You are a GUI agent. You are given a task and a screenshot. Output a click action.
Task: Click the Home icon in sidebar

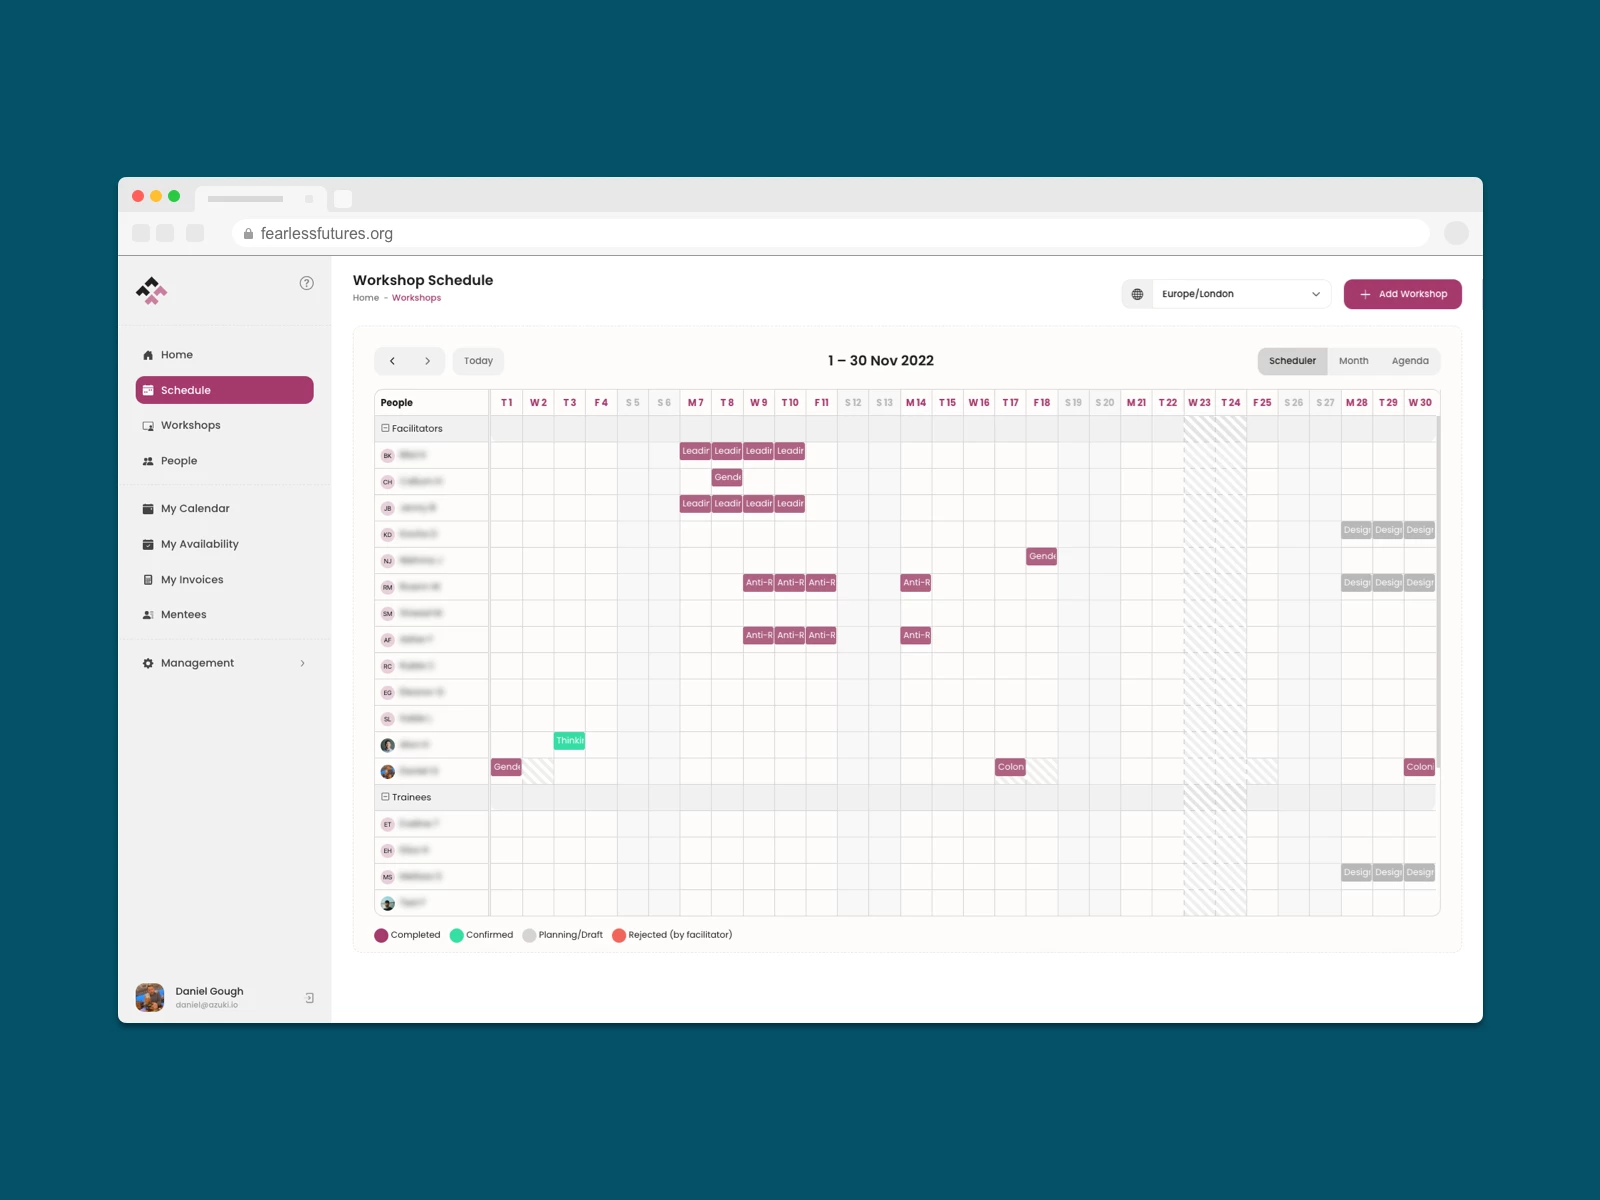(148, 355)
